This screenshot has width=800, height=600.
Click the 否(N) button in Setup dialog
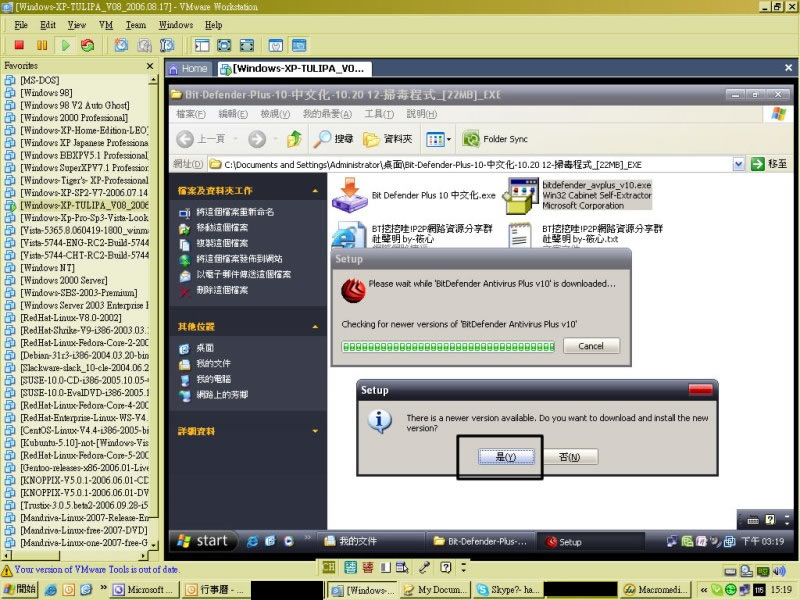click(x=570, y=457)
